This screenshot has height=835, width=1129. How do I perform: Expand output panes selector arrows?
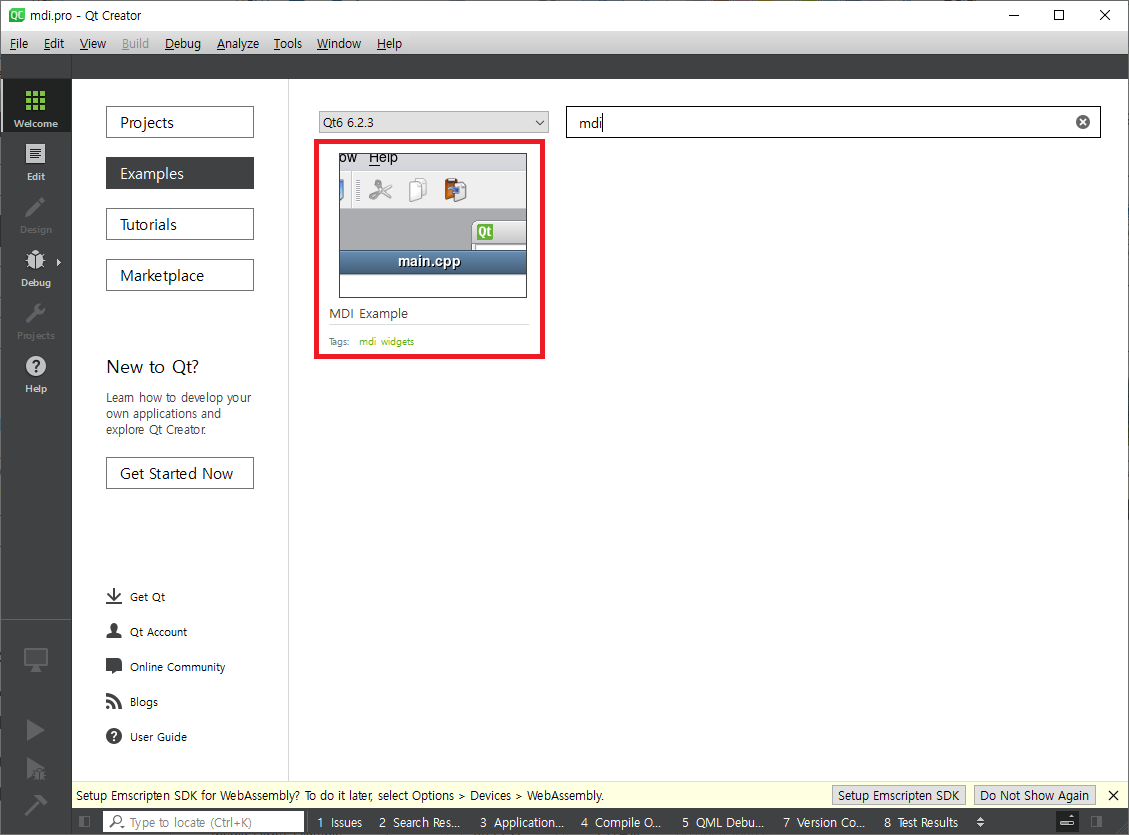pos(980,822)
